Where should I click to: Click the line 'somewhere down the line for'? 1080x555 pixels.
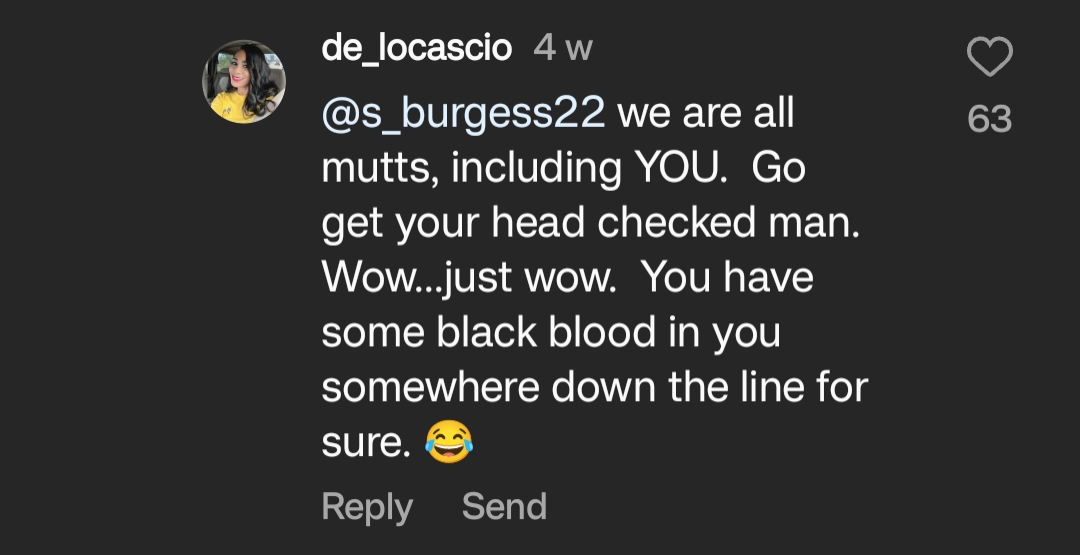594,388
